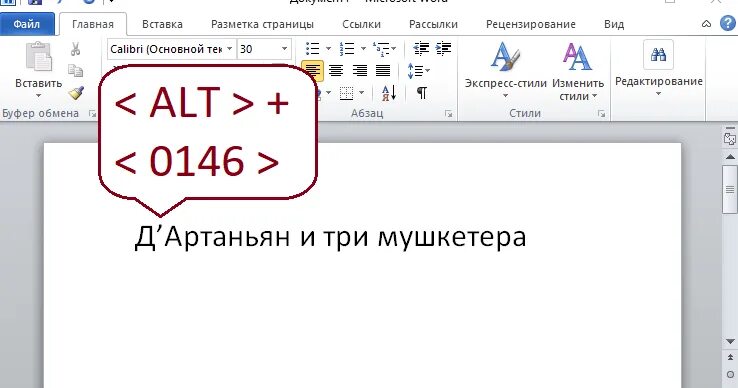Click the vertical scrollbar down arrow

(730, 341)
